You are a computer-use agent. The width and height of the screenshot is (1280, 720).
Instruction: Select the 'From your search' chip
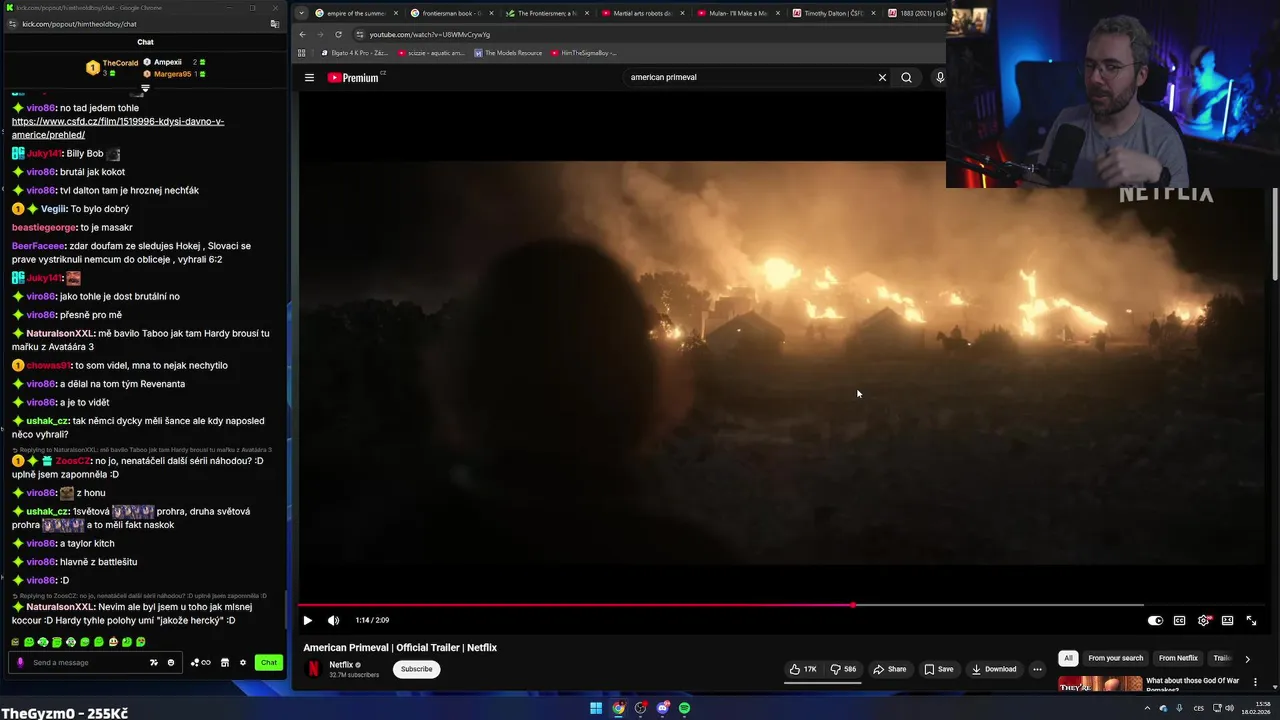tap(1115, 658)
